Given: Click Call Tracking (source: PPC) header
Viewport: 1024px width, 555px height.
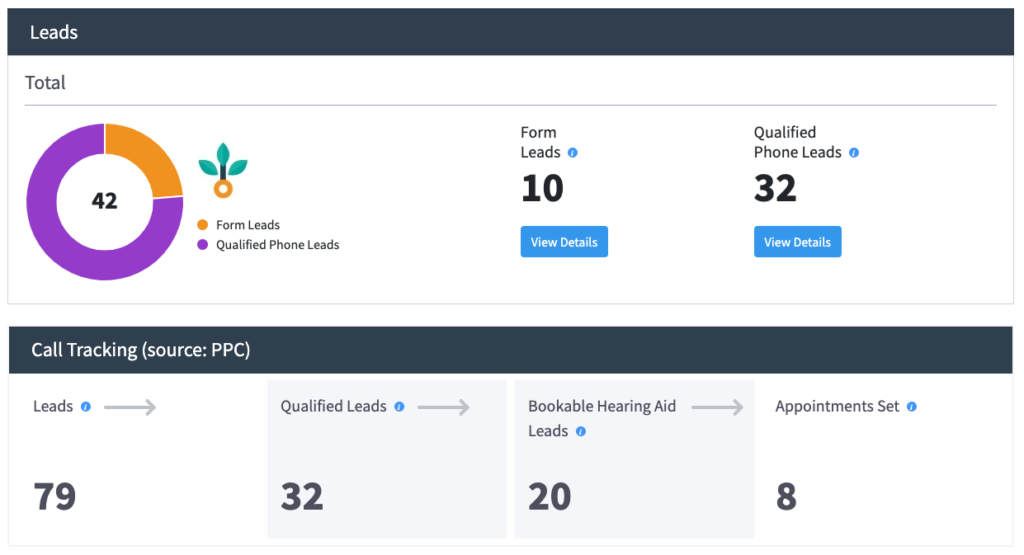Looking at the screenshot, I should (511, 350).
